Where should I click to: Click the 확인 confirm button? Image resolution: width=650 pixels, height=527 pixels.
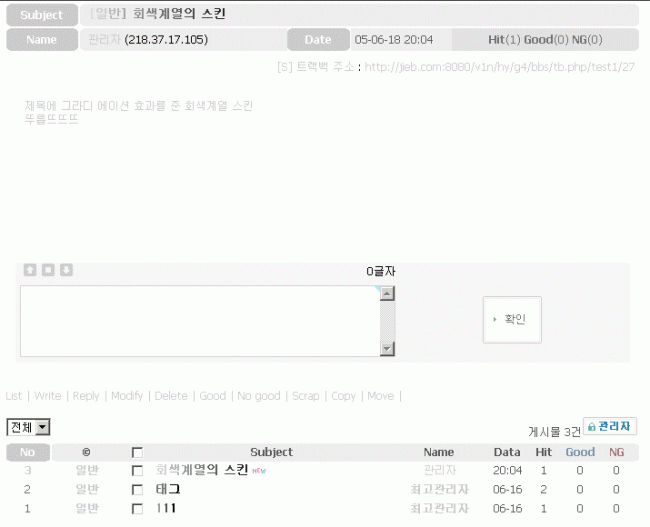[x=512, y=319]
